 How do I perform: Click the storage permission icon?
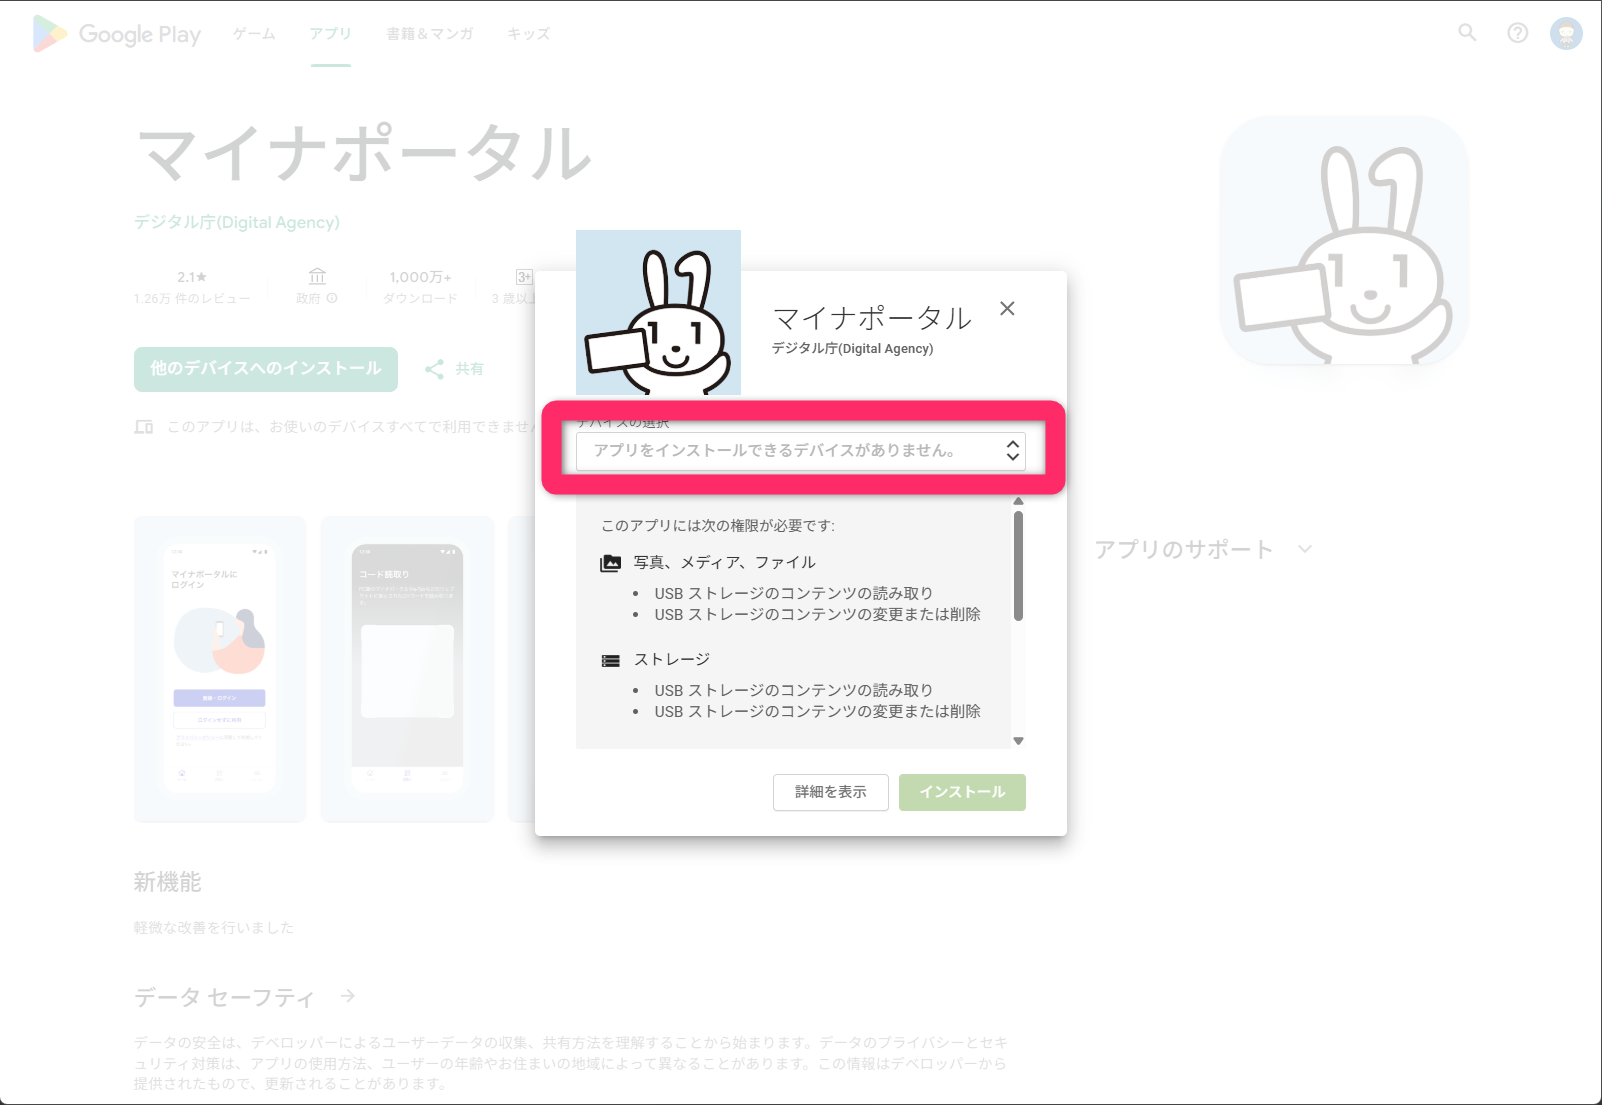click(x=610, y=660)
